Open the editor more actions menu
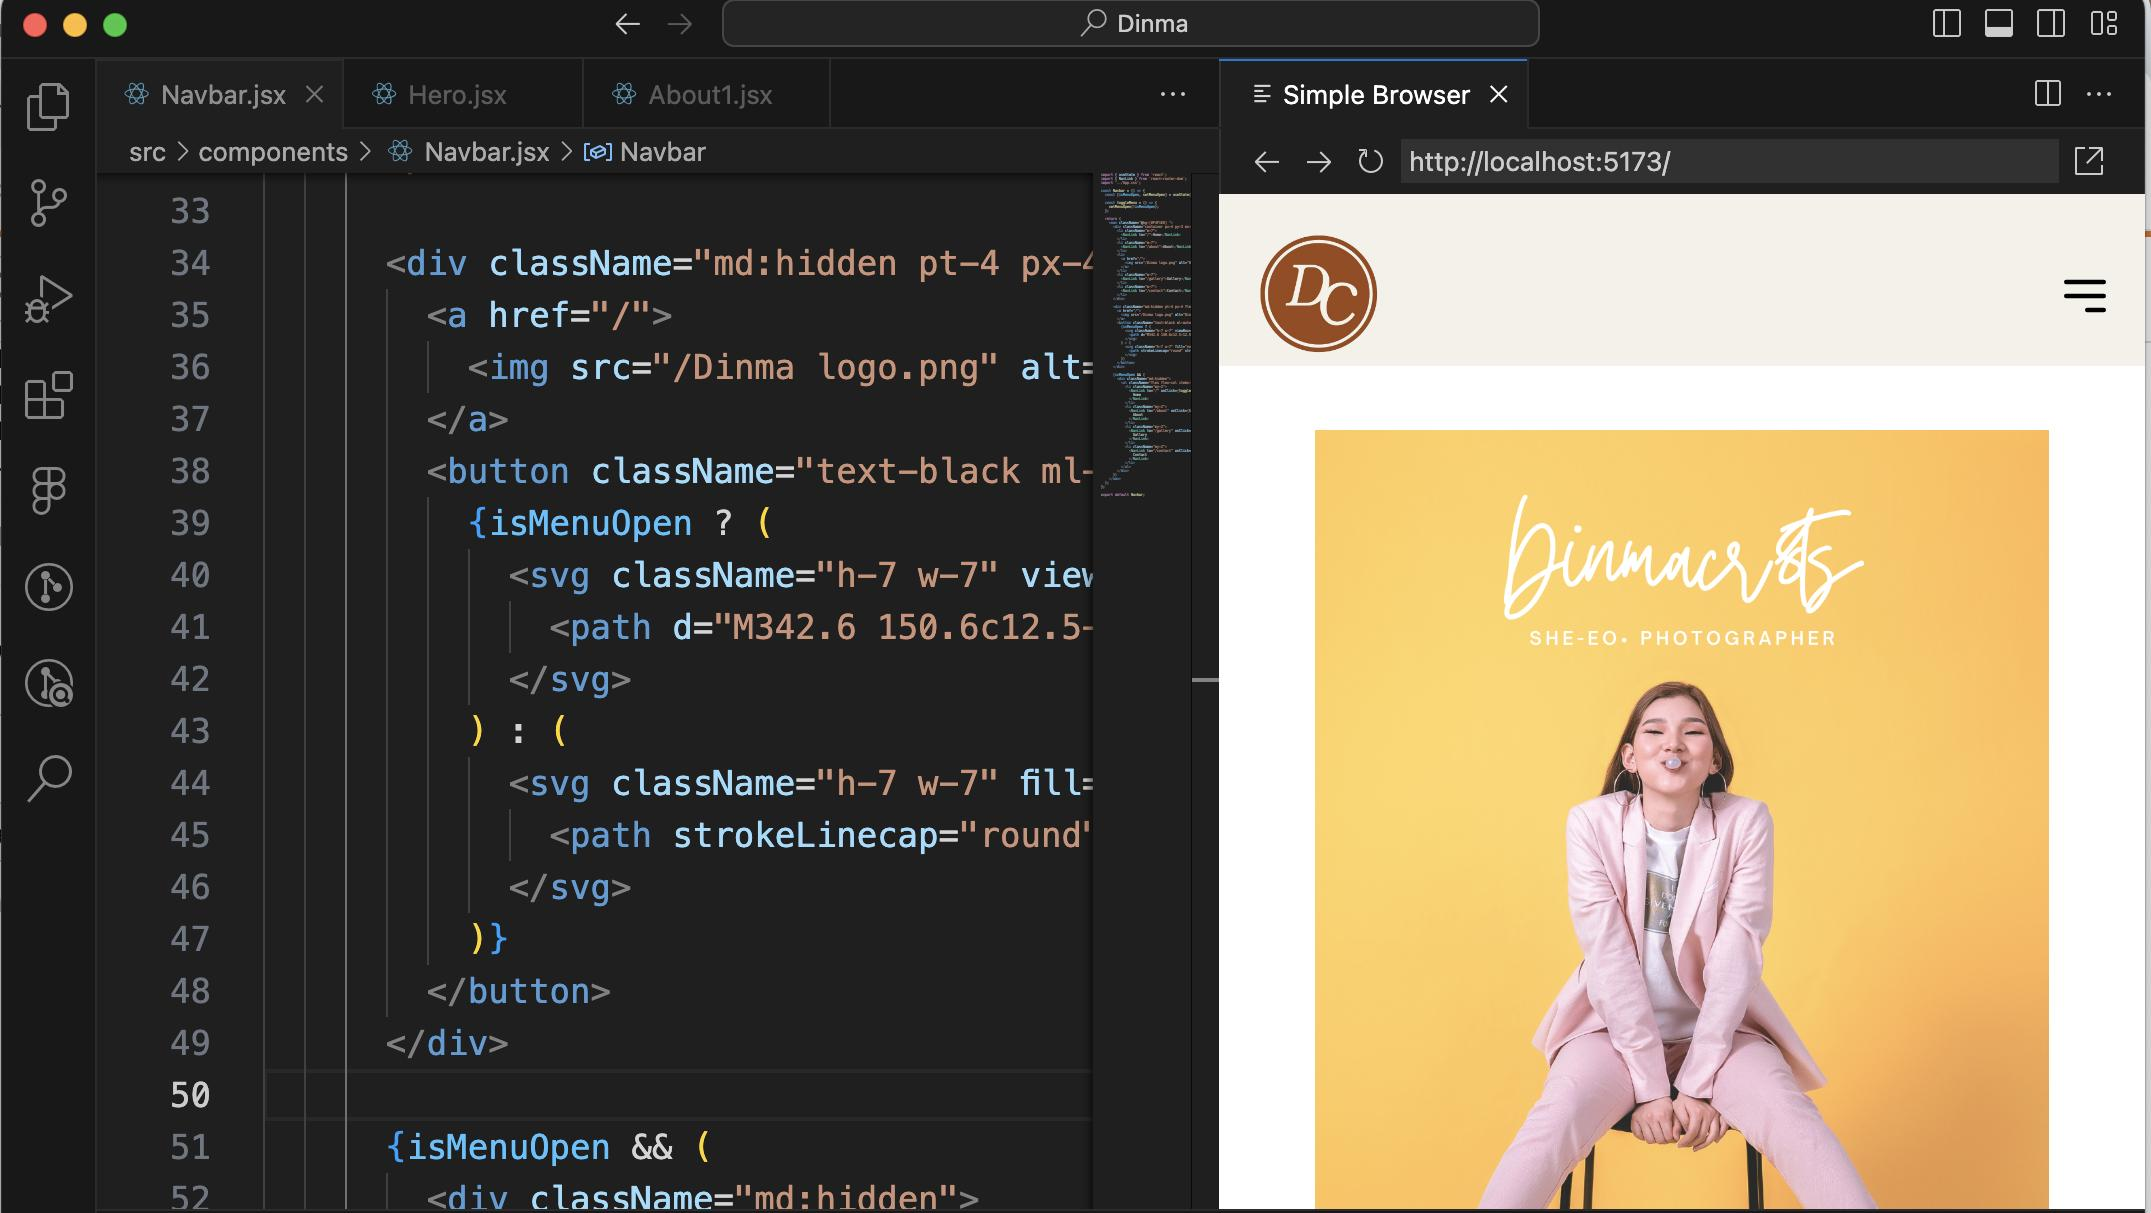 click(x=1171, y=93)
